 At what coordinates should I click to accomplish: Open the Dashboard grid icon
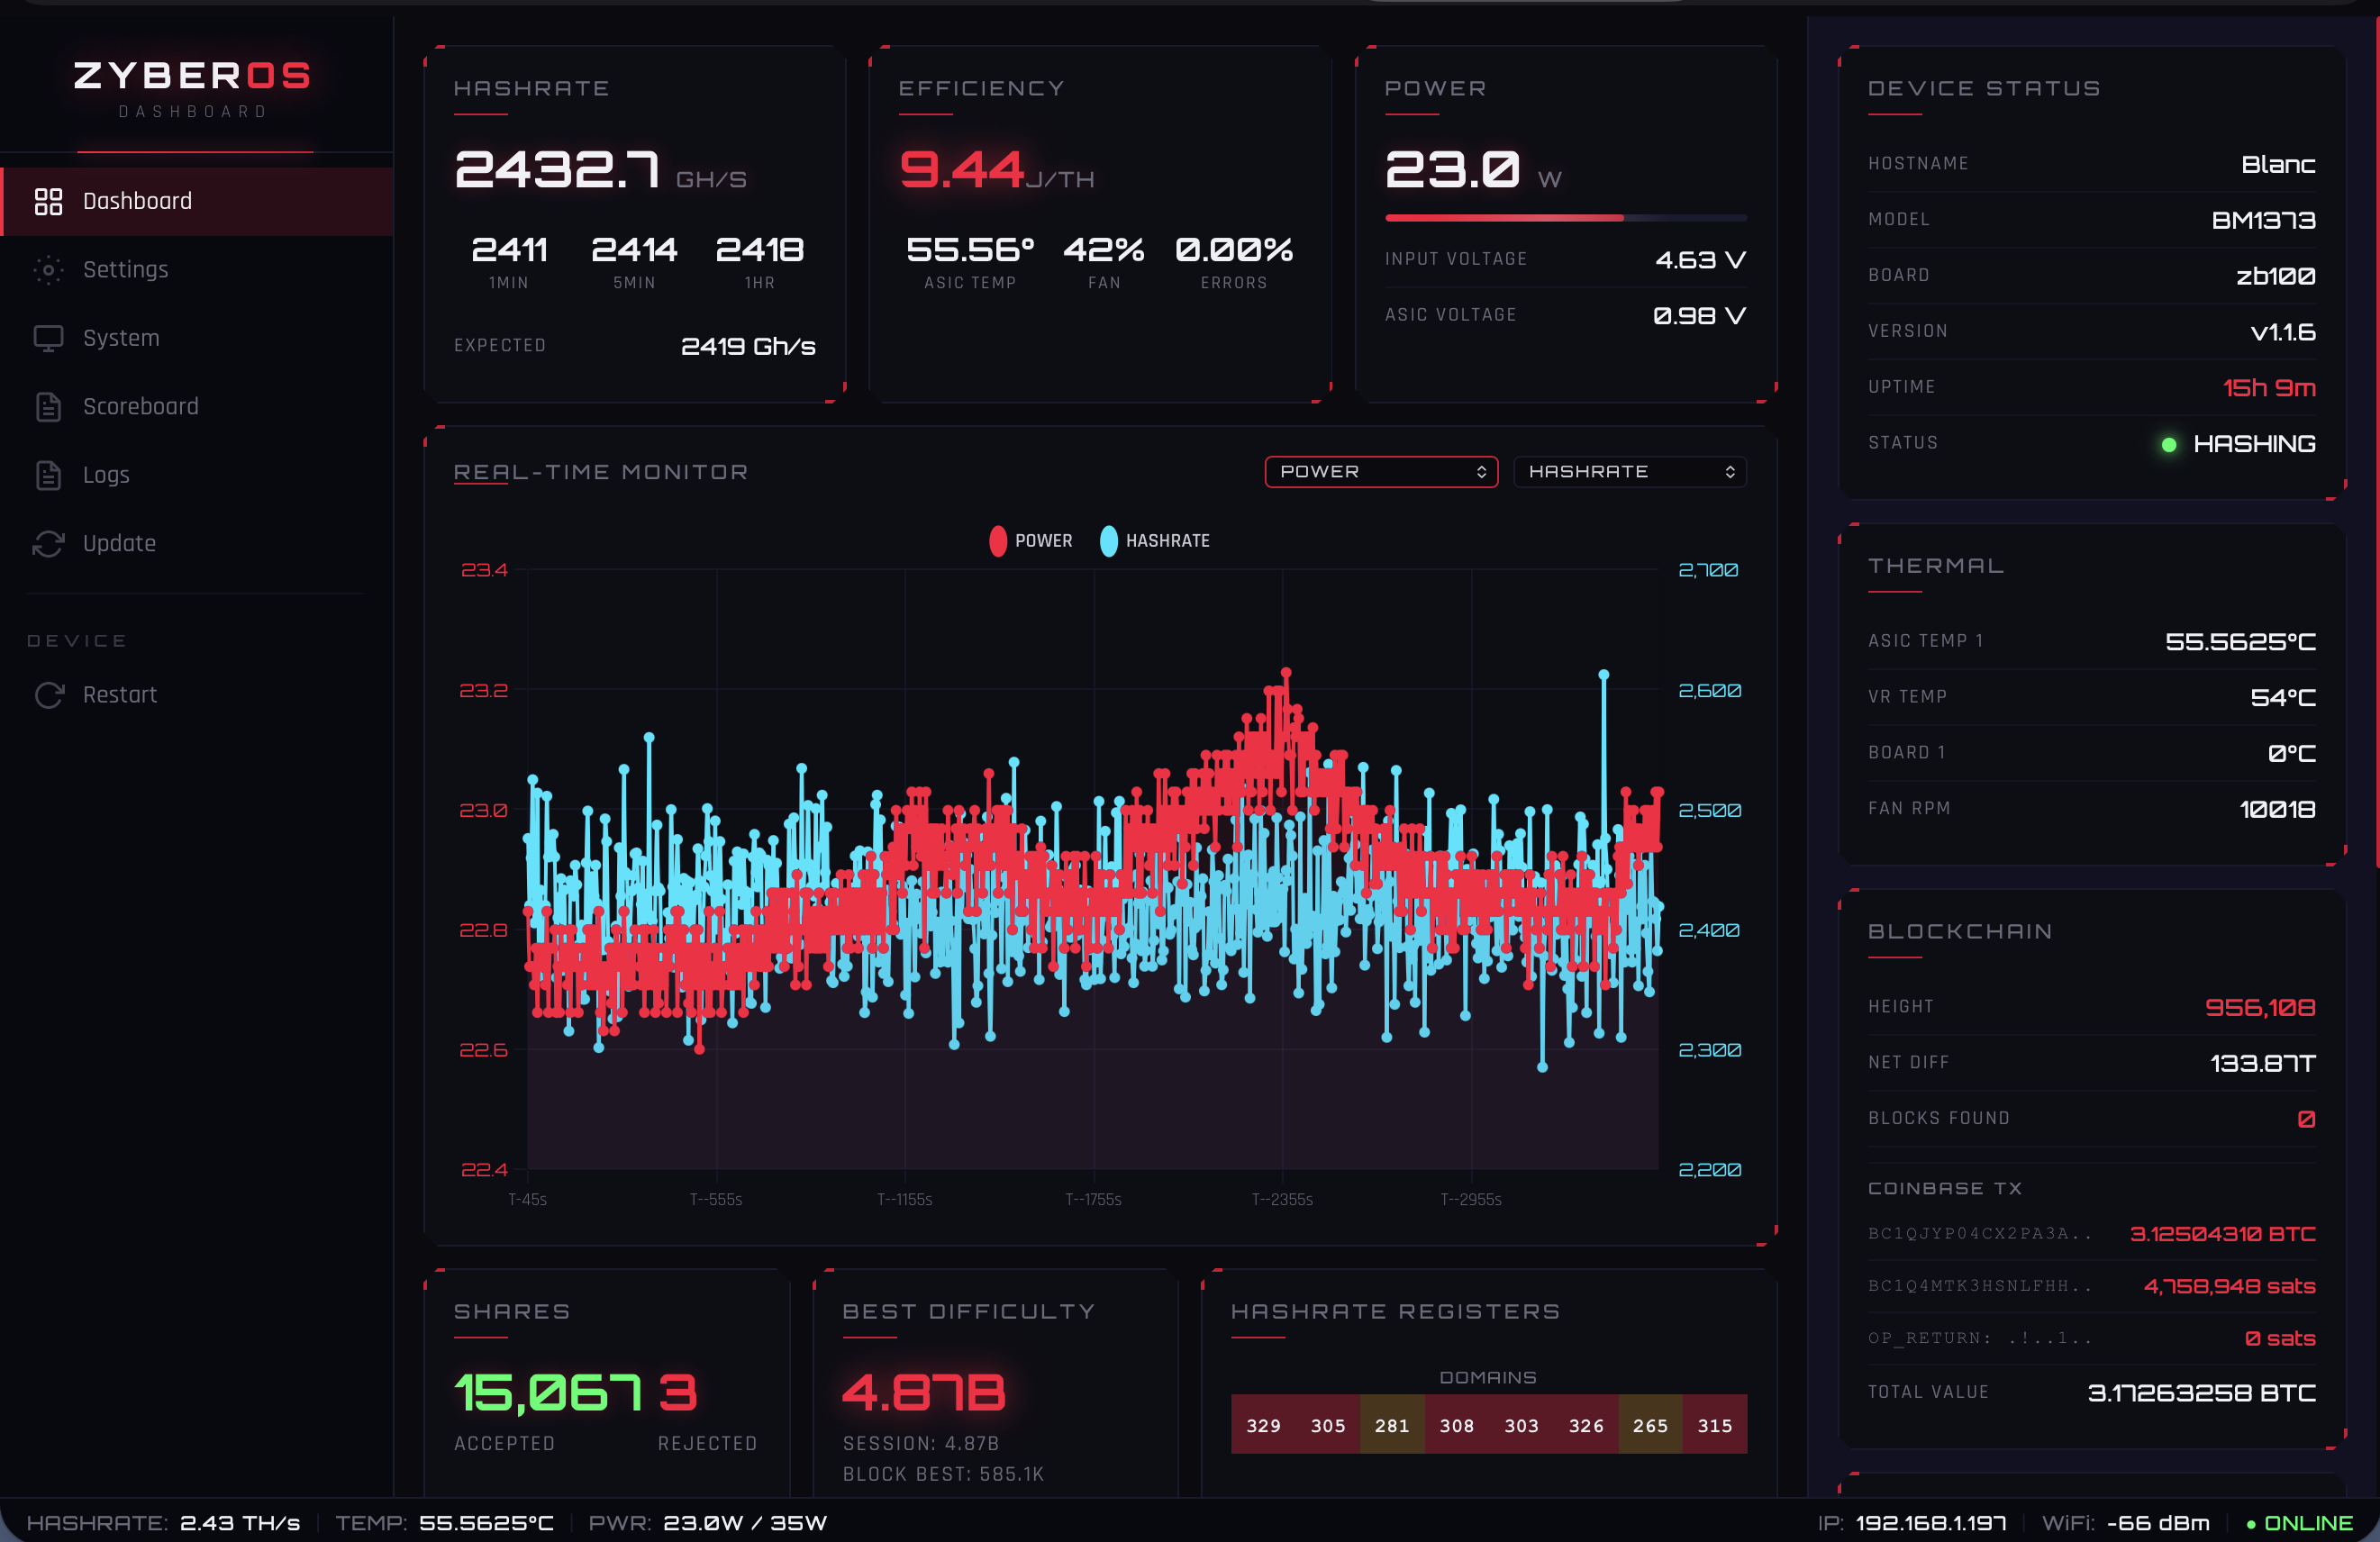click(x=48, y=201)
